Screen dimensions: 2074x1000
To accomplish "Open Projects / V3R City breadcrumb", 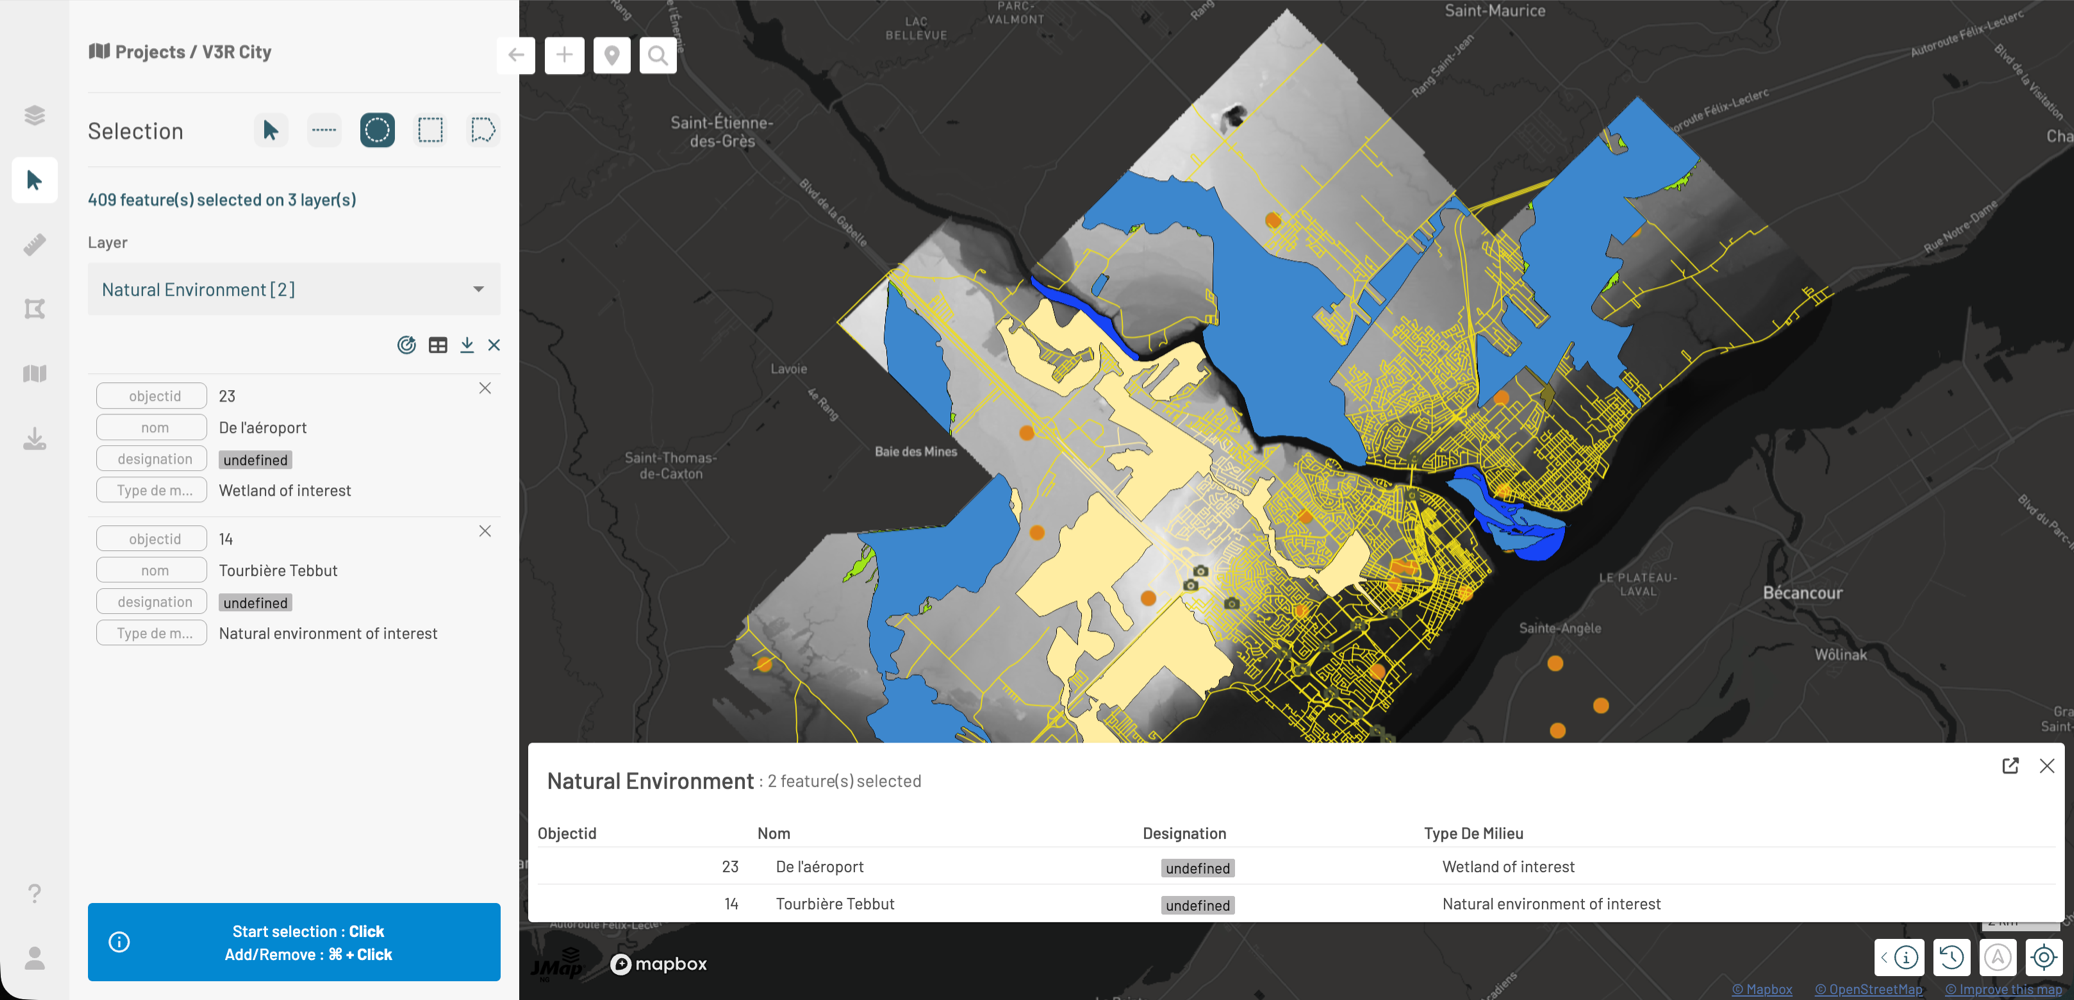I will pos(181,52).
